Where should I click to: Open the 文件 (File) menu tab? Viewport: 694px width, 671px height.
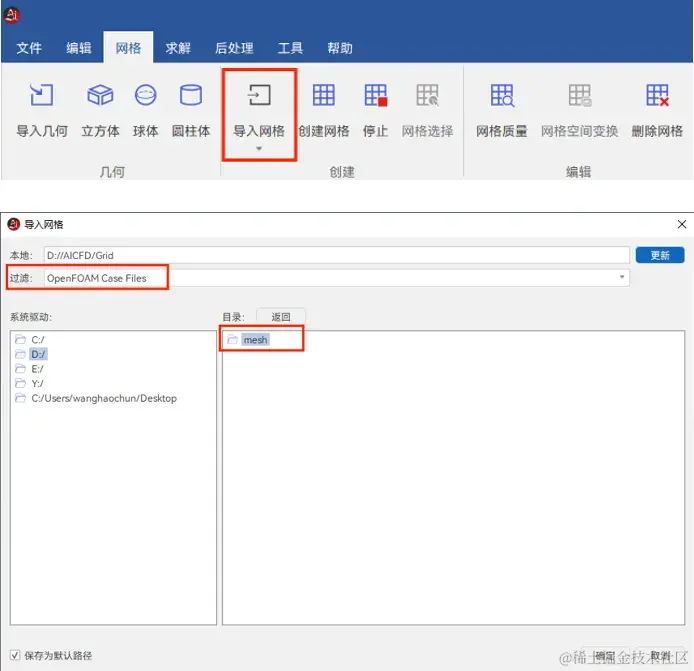tap(29, 48)
